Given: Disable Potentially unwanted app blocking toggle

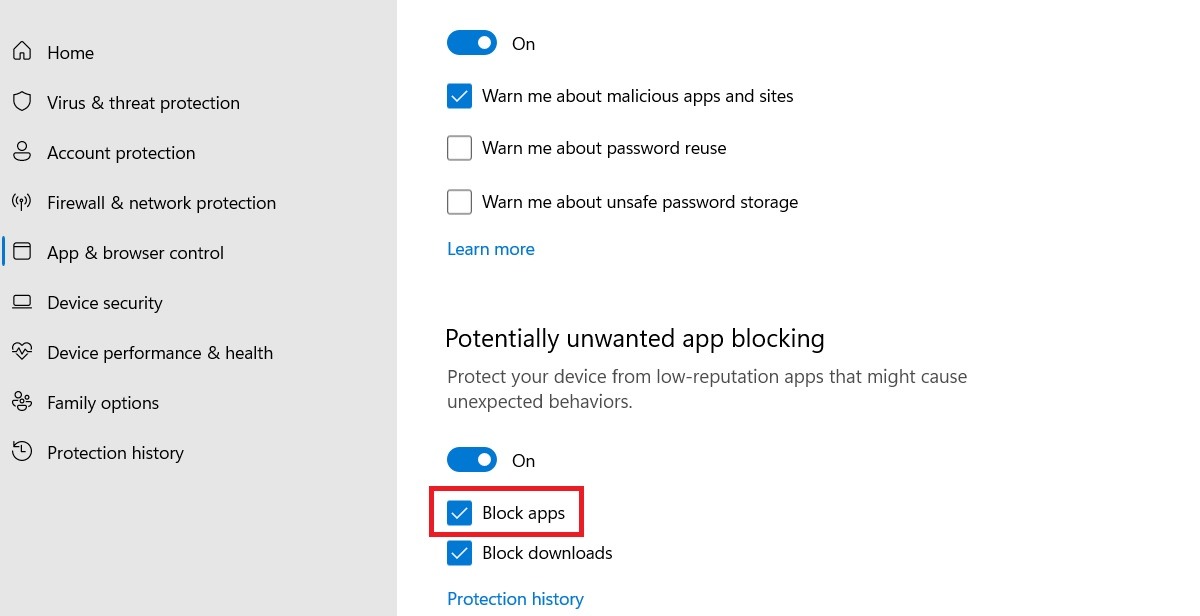Looking at the screenshot, I should coord(471,459).
